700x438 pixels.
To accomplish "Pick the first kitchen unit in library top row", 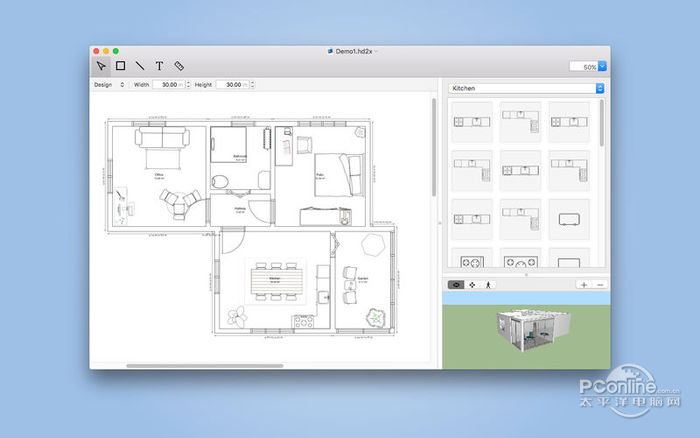I will coord(472,122).
